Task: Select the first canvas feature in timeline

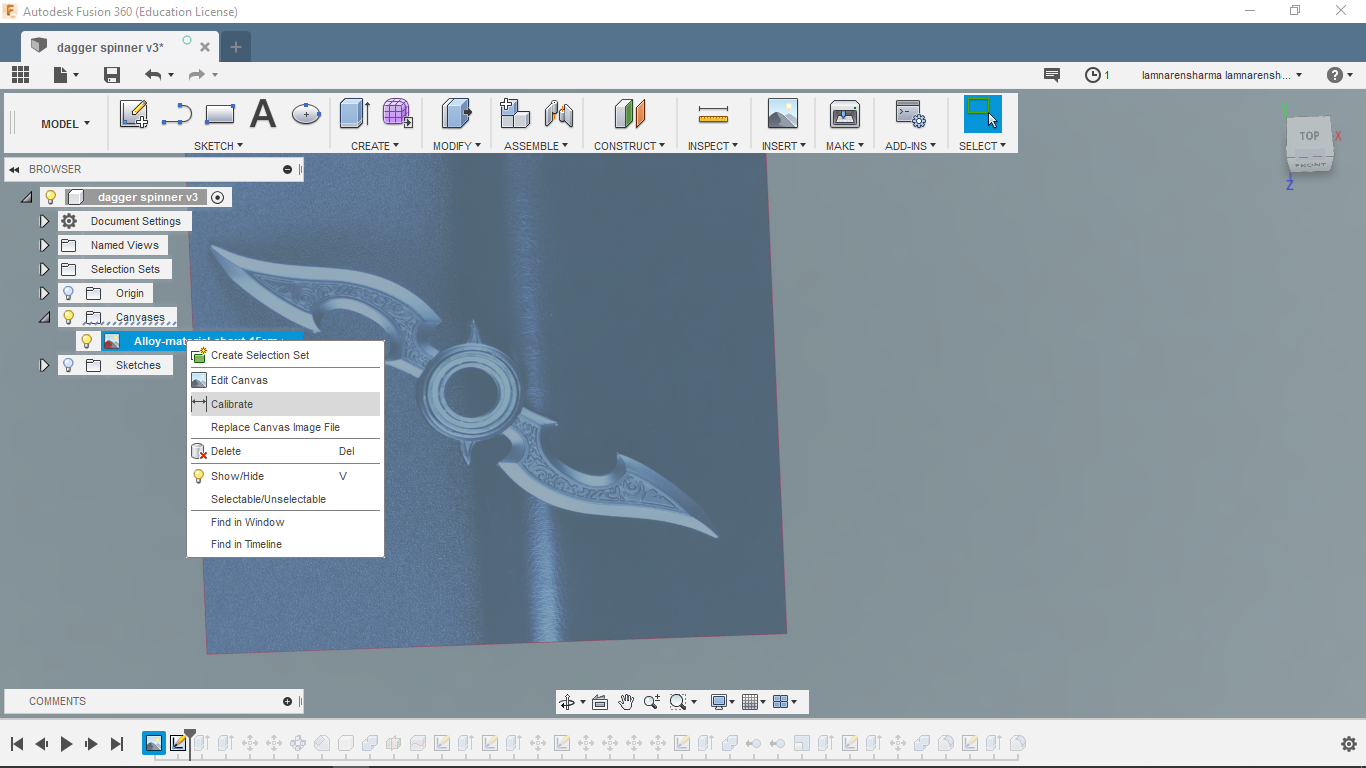Action: point(153,743)
